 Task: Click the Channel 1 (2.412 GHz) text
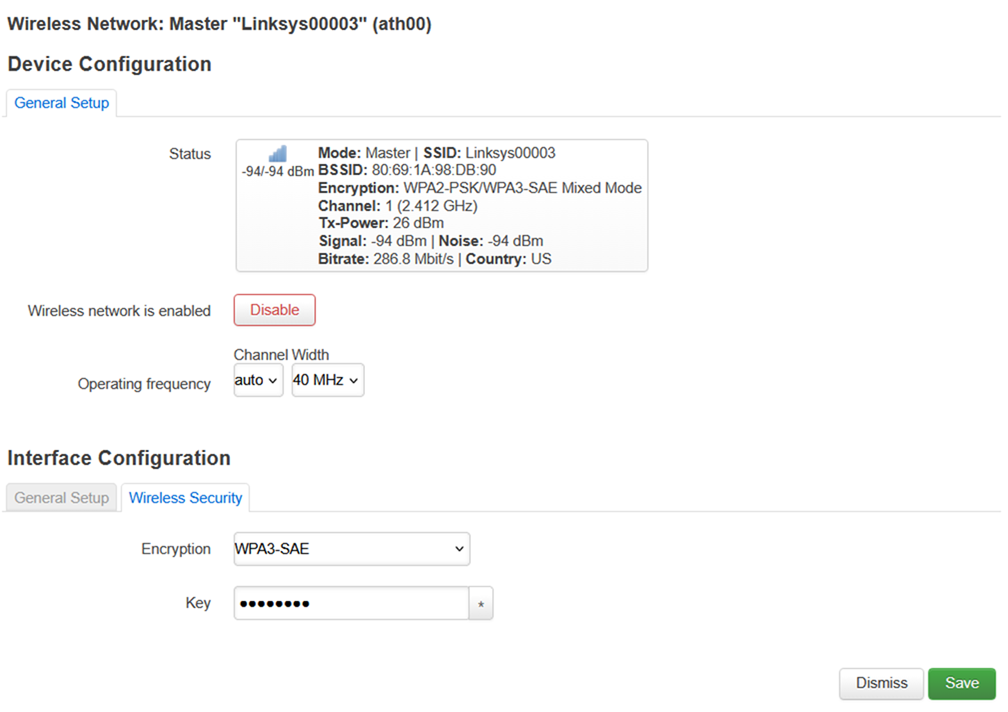[x=398, y=206]
